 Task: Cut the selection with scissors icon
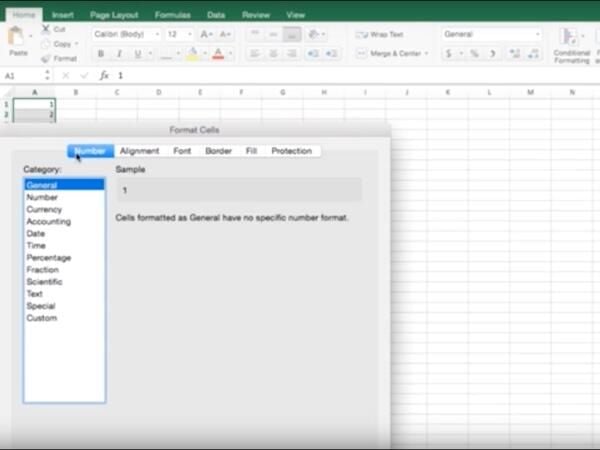(x=46, y=29)
